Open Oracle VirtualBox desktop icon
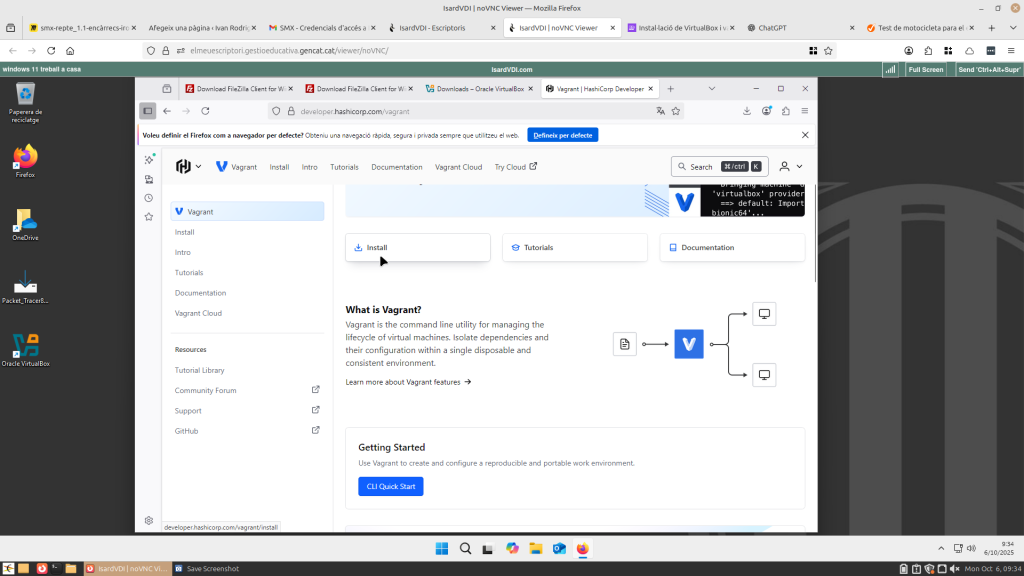 (x=25, y=348)
